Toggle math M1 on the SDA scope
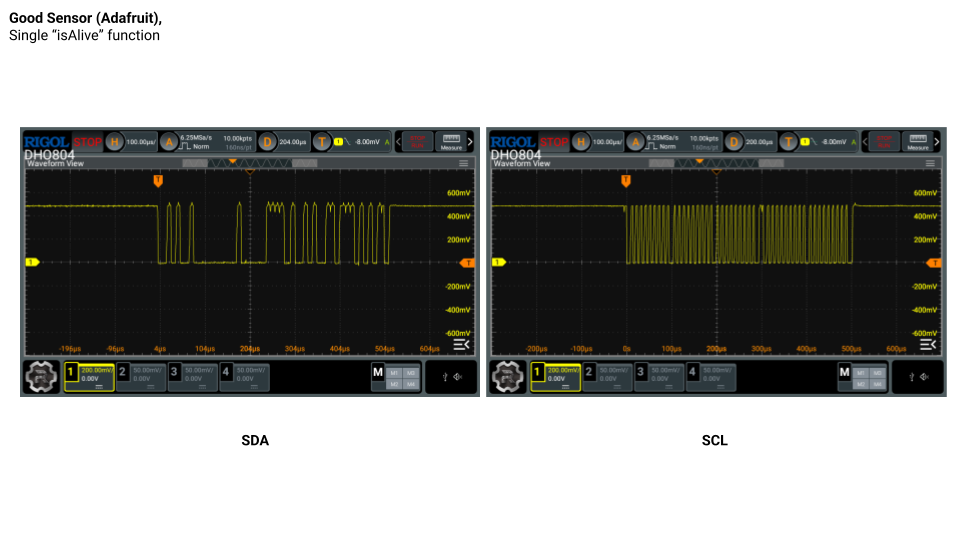Image resolution: width=960 pixels, height=540 pixels. pos(394,373)
